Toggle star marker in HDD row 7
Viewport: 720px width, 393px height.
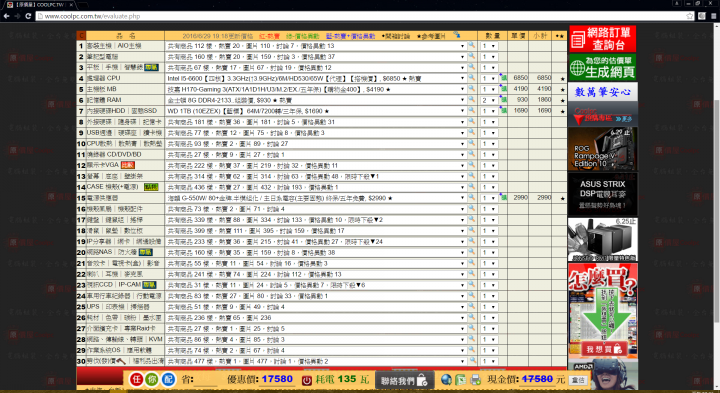562,112
